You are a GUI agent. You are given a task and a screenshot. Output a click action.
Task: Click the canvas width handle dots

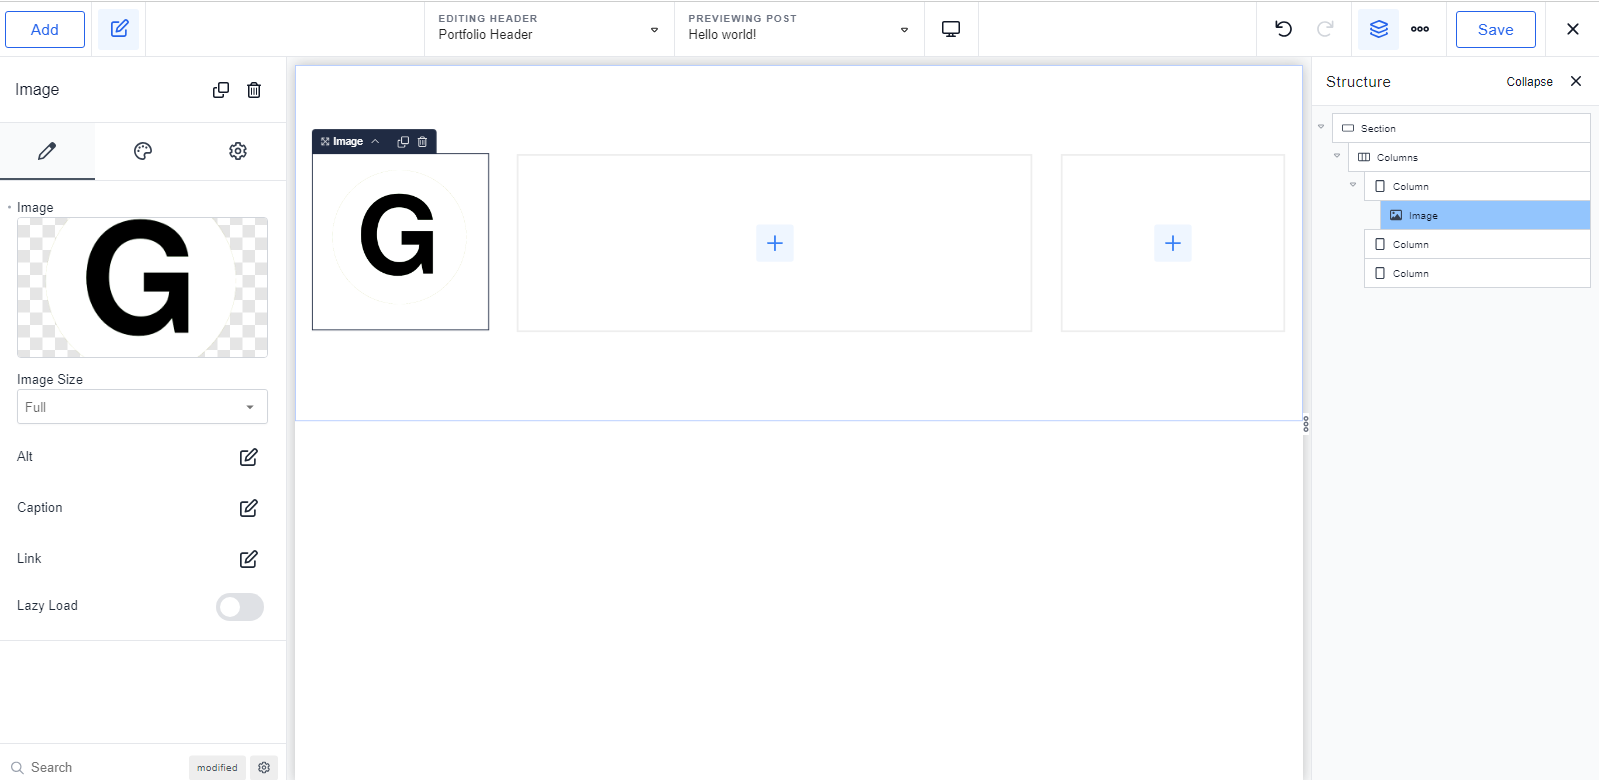click(x=1306, y=424)
